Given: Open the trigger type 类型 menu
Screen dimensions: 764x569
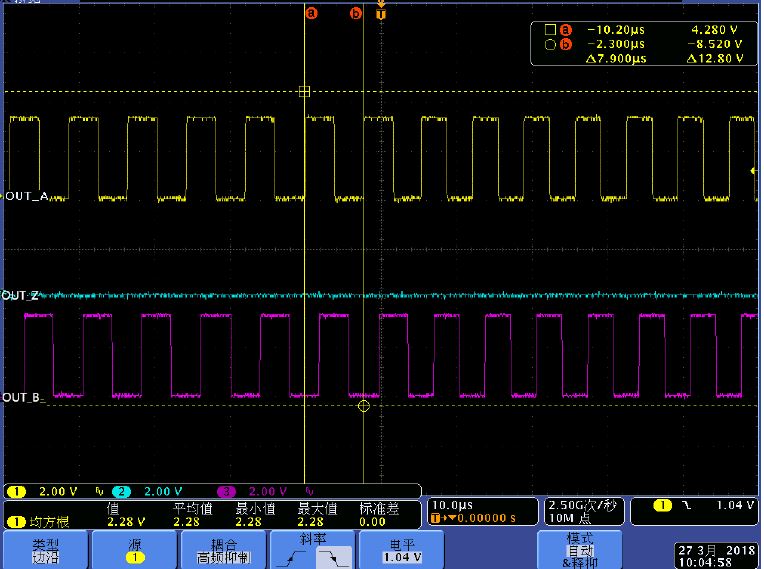Looking at the screenshot, I should pos(46,549).
